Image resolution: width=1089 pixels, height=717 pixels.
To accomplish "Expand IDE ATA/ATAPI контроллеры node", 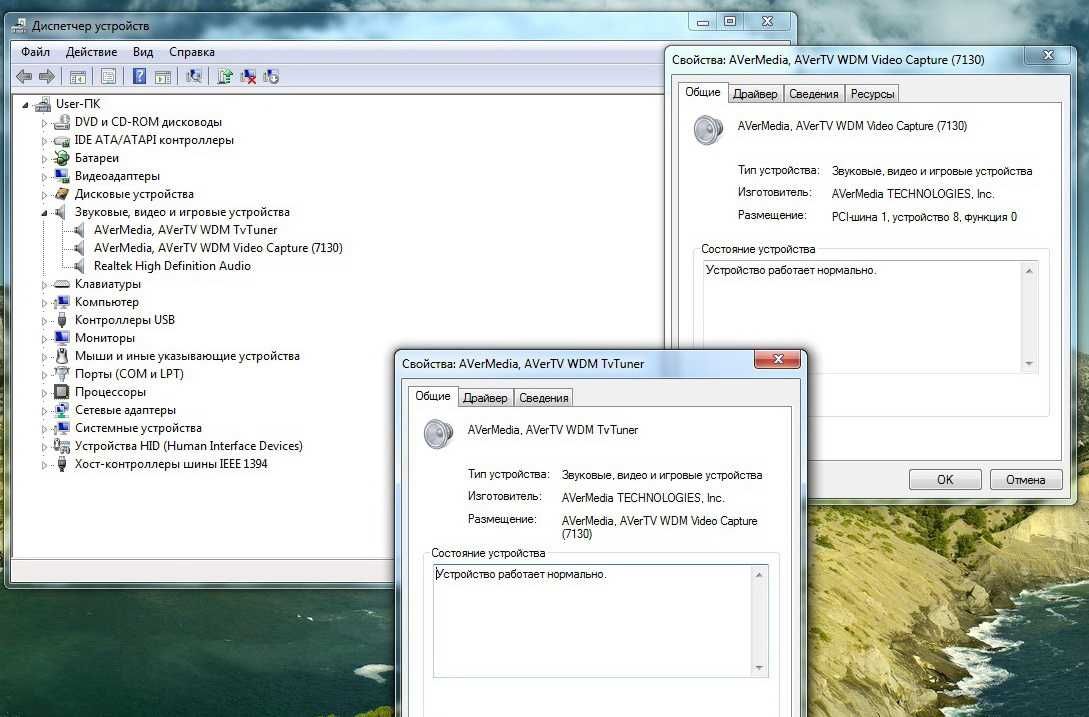I will (44, 141).
